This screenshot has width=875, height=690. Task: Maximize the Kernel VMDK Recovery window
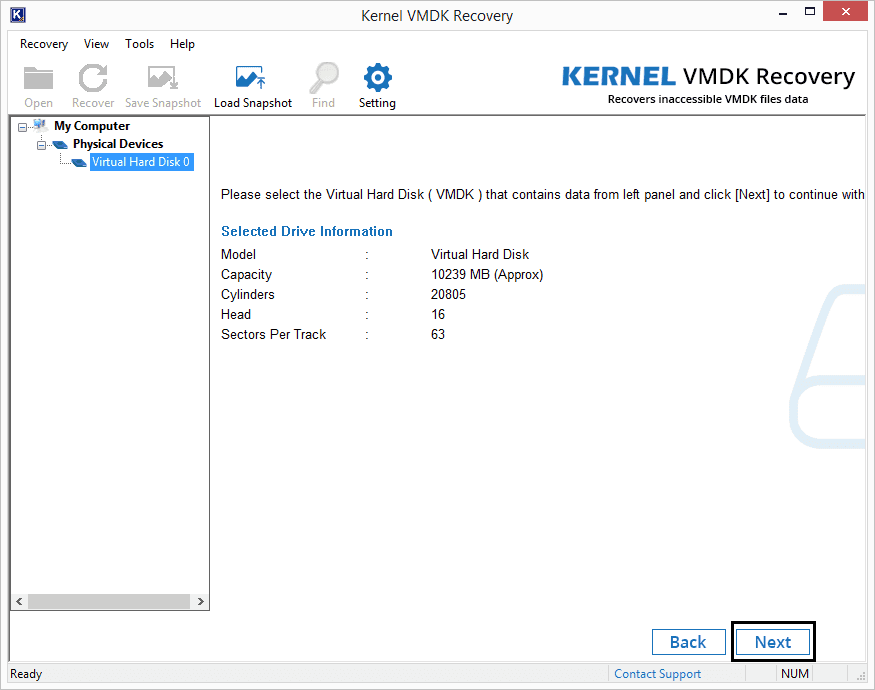click(810, 12)
